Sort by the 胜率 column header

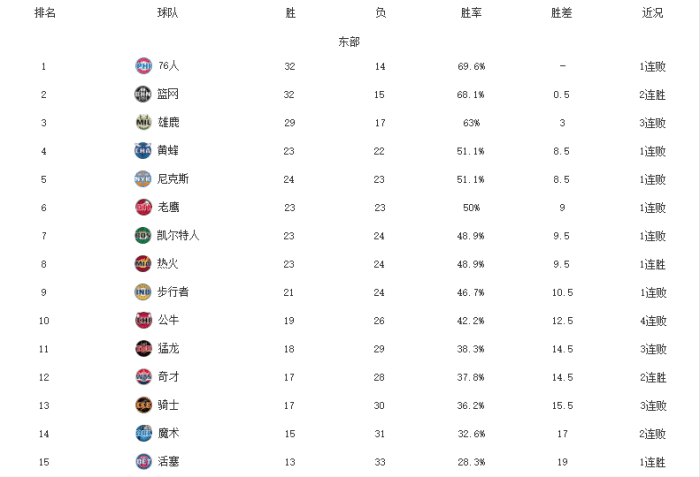471,14
